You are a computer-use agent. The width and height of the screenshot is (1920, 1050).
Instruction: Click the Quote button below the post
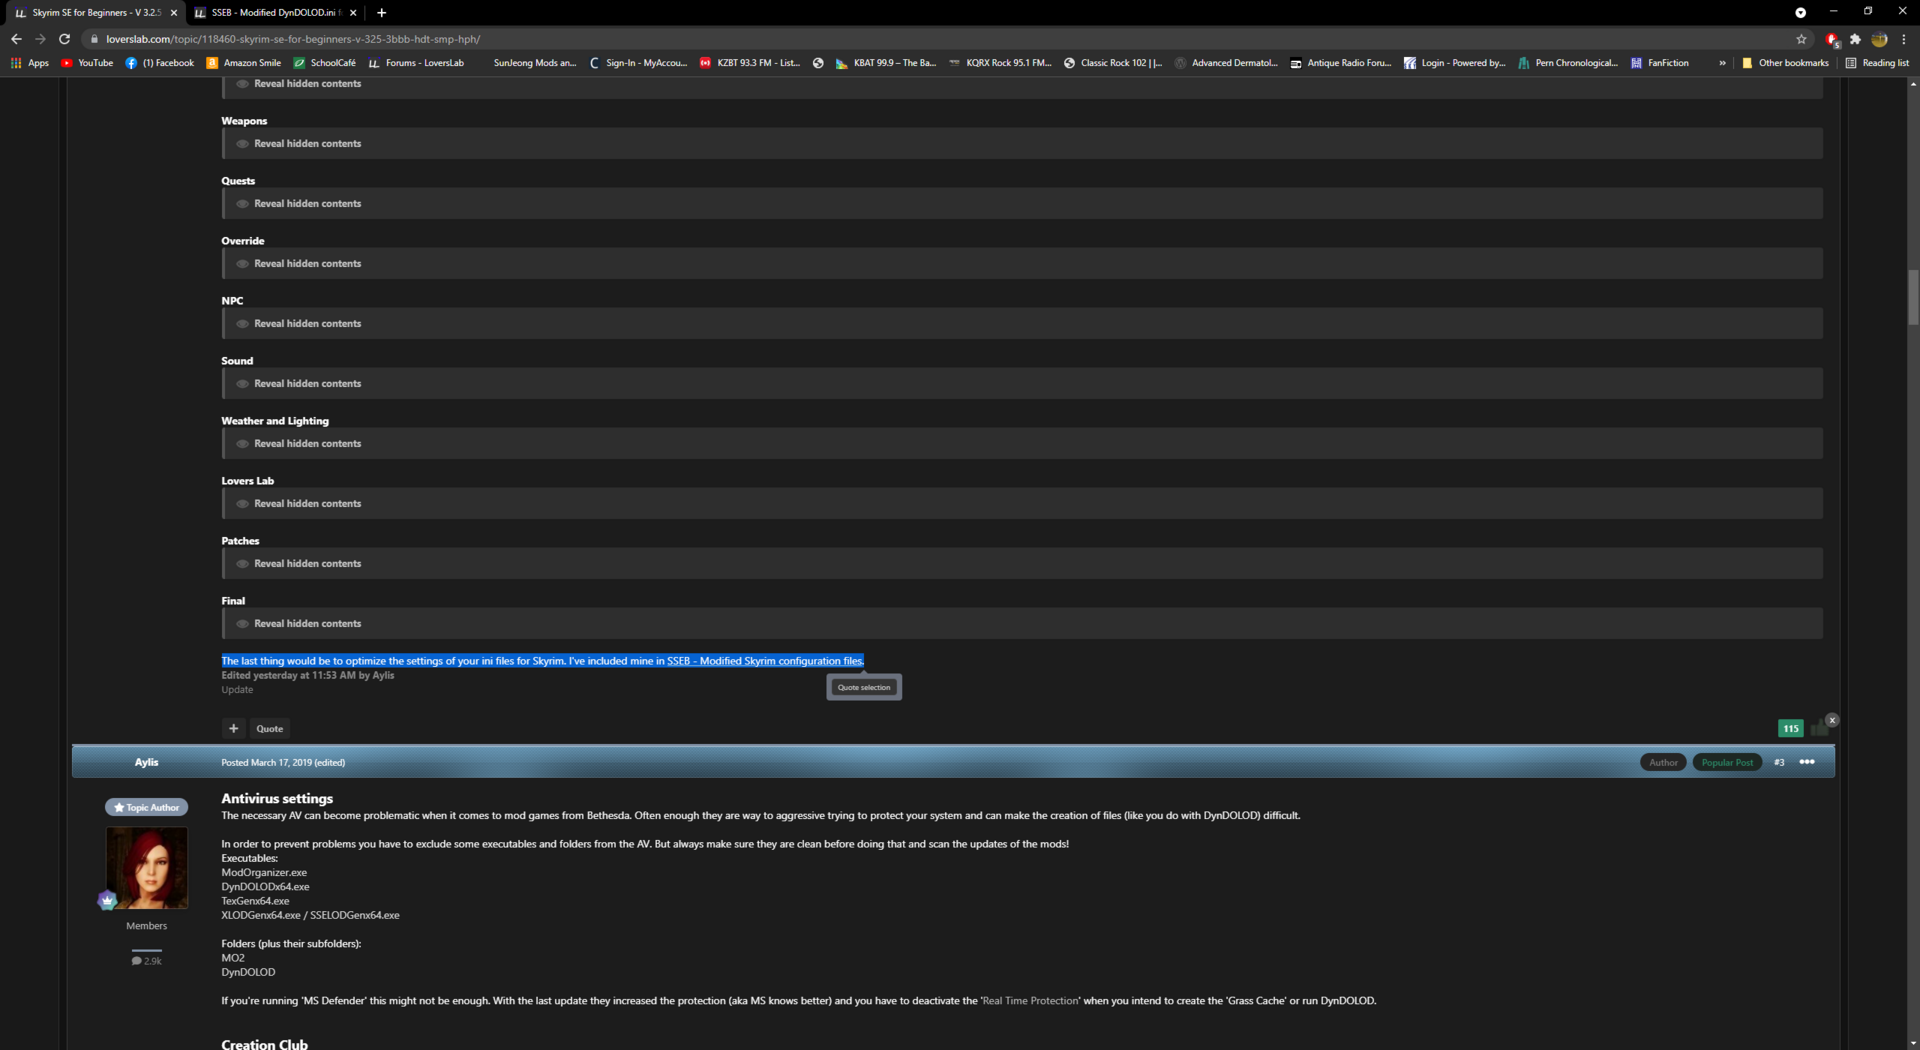click(x=269, y=729)
